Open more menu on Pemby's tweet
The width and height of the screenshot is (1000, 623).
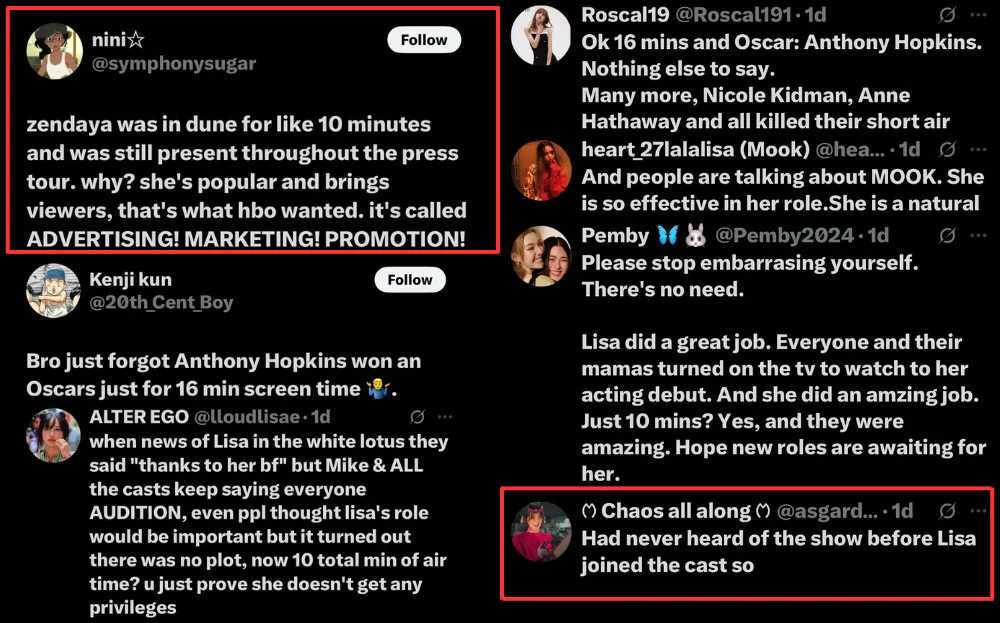(x=978, y=235)
